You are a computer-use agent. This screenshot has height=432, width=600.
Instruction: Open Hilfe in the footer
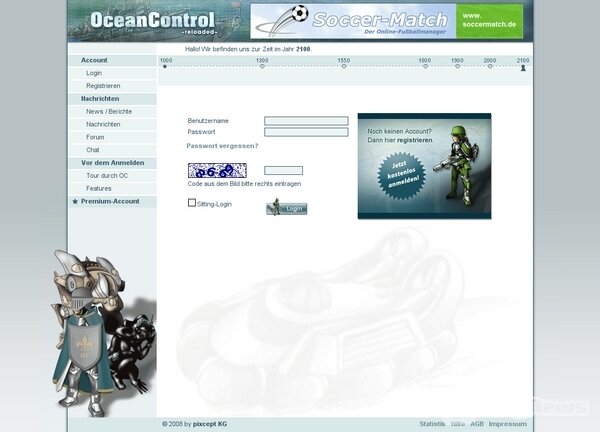point(458,424)
